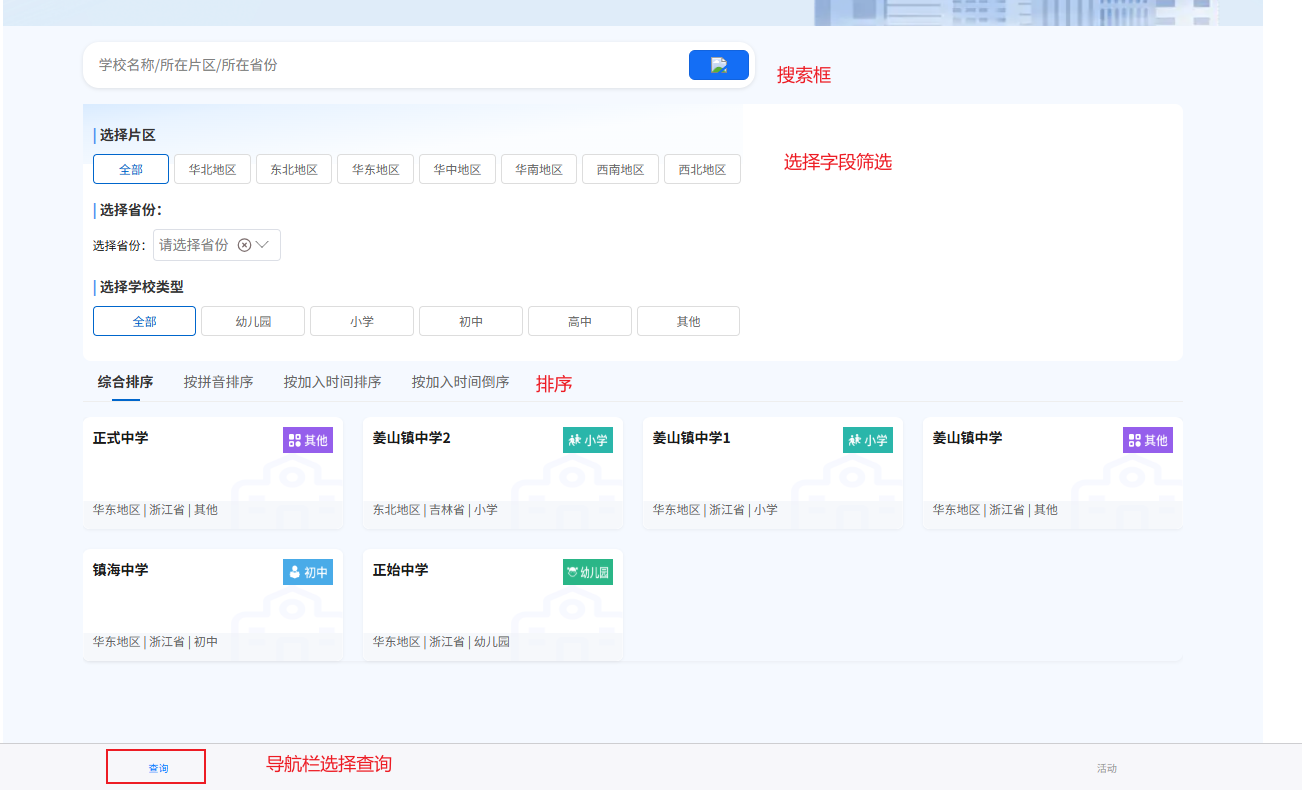This screenshot has width=1302, height=790.
Task: Filter school type by 高中
Action: (579, 322)
